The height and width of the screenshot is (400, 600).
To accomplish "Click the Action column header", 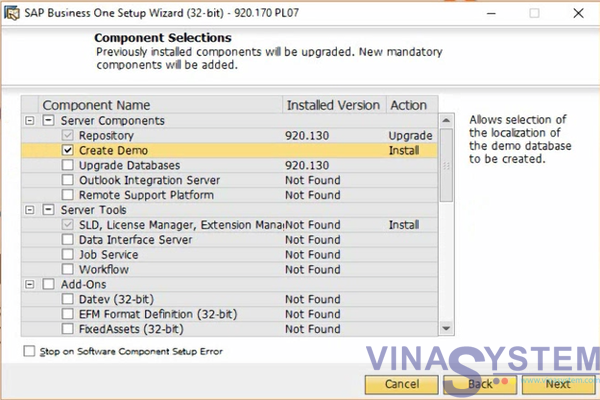I will (412, 105).
